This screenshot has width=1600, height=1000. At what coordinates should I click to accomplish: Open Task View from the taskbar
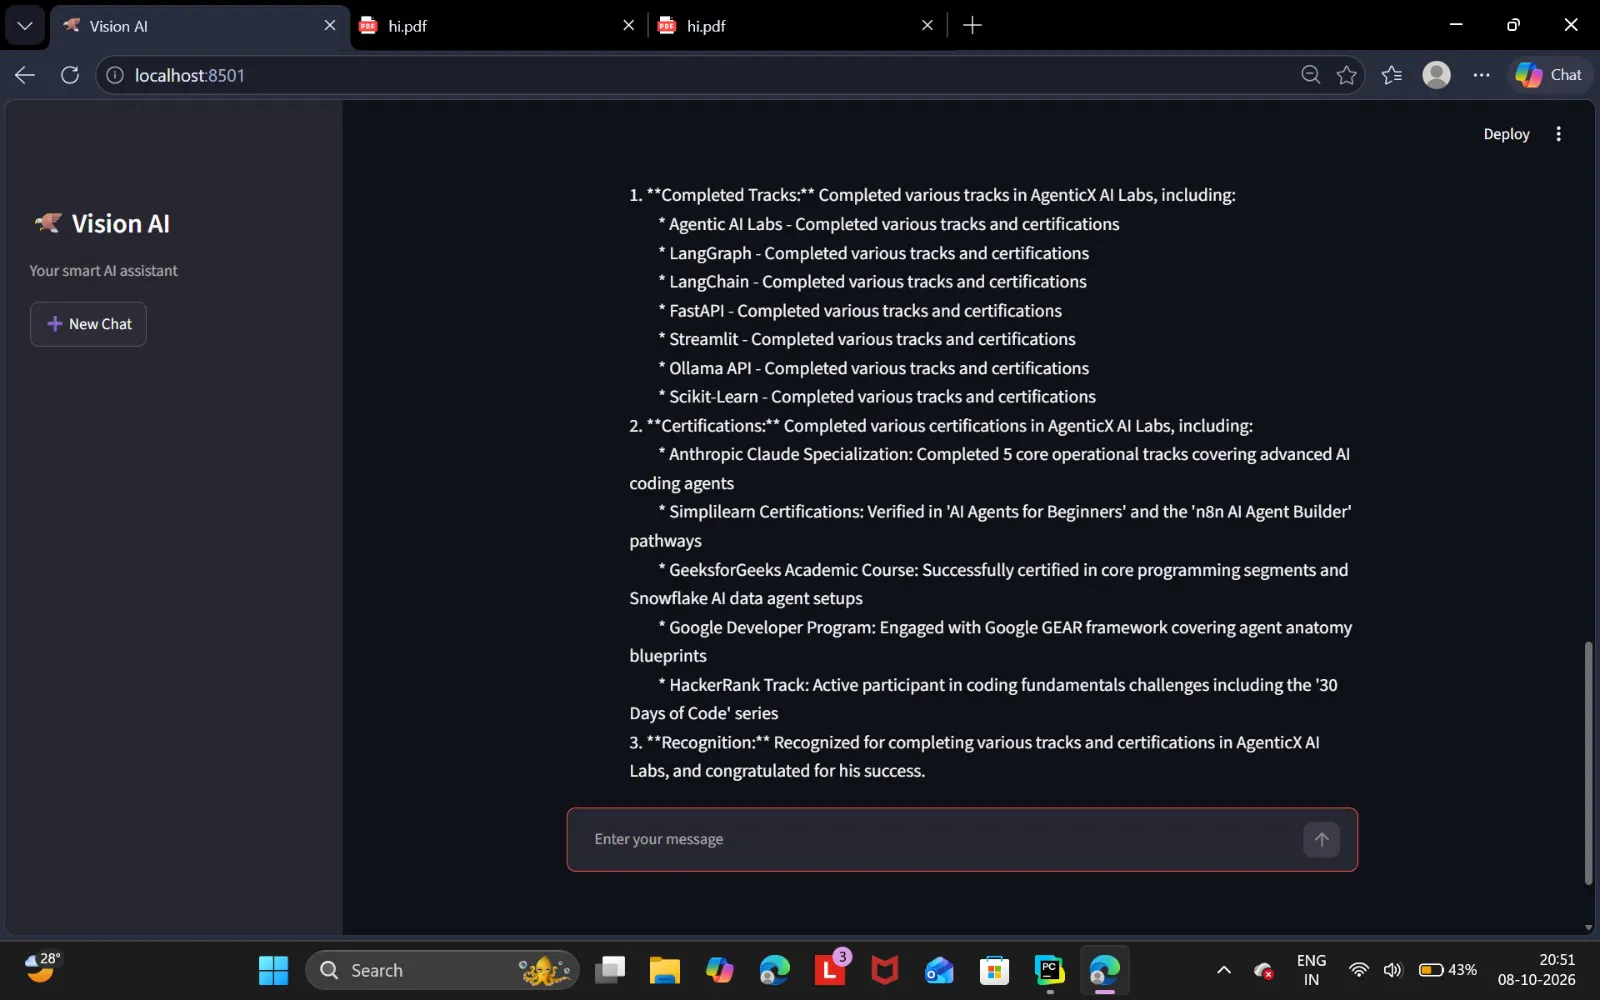tap(610, 970)
